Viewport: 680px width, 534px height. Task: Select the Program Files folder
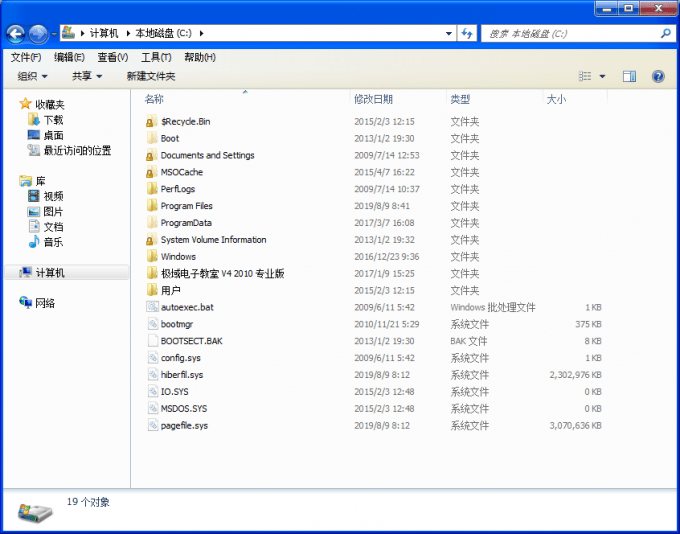186,206
